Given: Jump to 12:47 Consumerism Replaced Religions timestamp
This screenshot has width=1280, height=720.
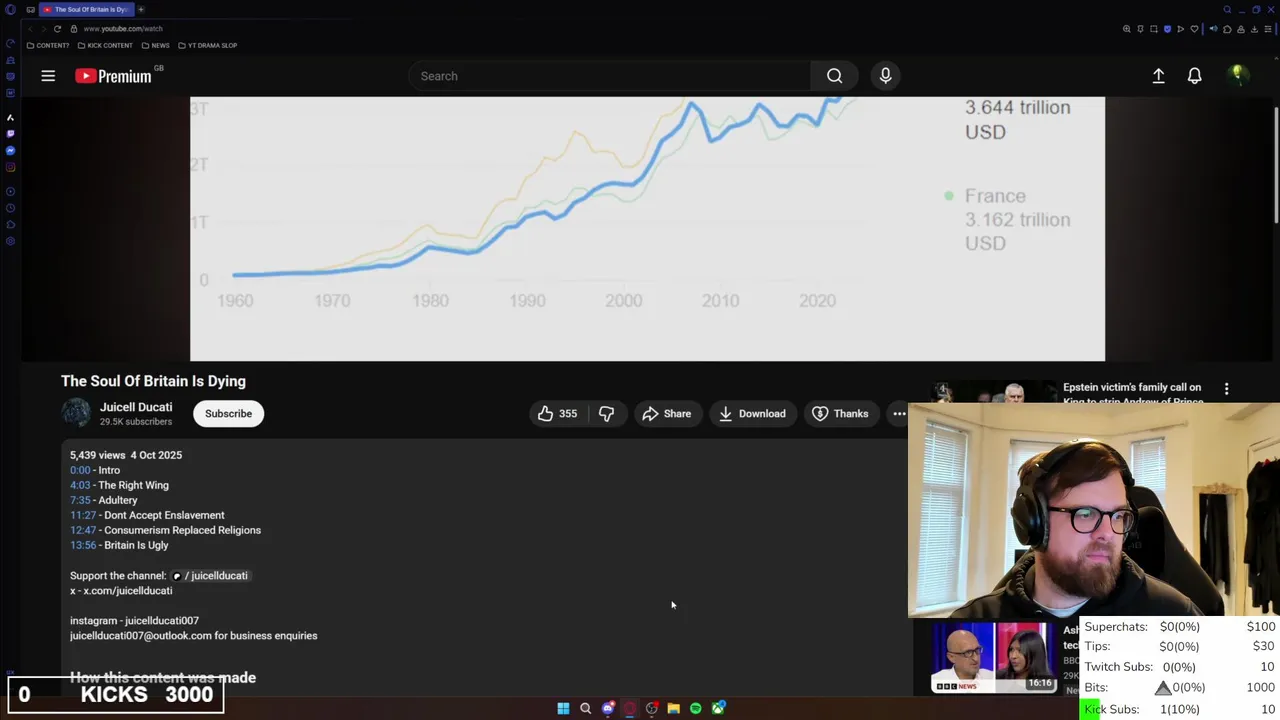Looking at the screenshot, I should (83, 530).
